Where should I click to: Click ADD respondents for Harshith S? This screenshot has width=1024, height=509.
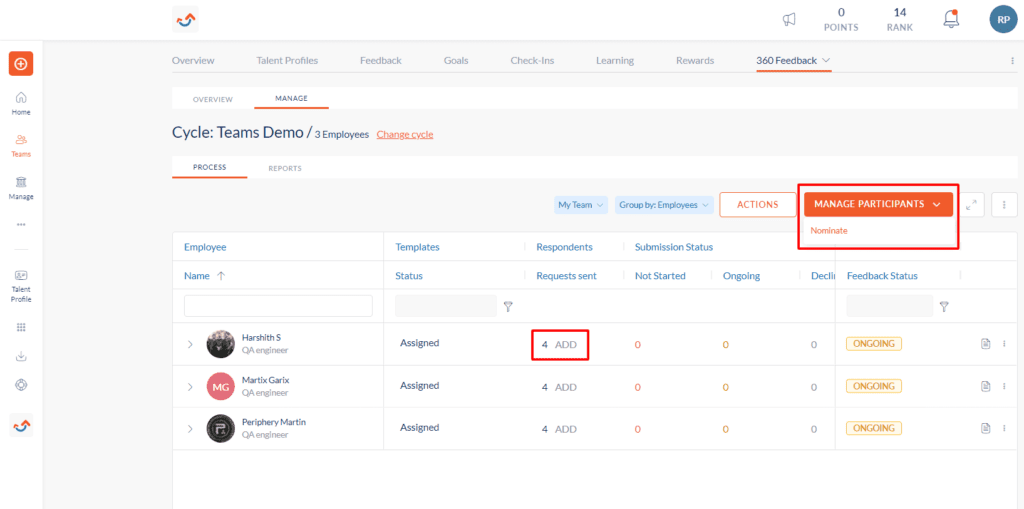[x=566, y=344]
